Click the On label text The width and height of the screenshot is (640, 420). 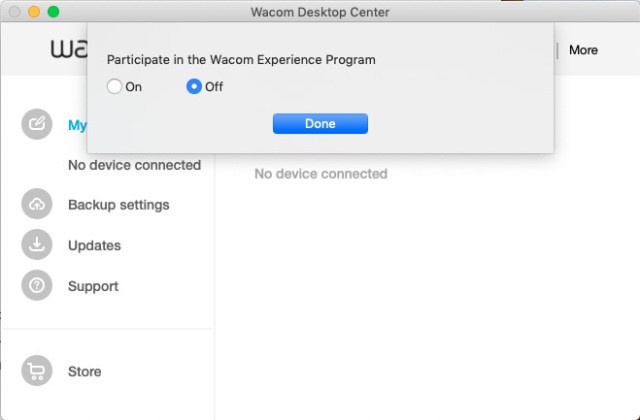[133, 87]
